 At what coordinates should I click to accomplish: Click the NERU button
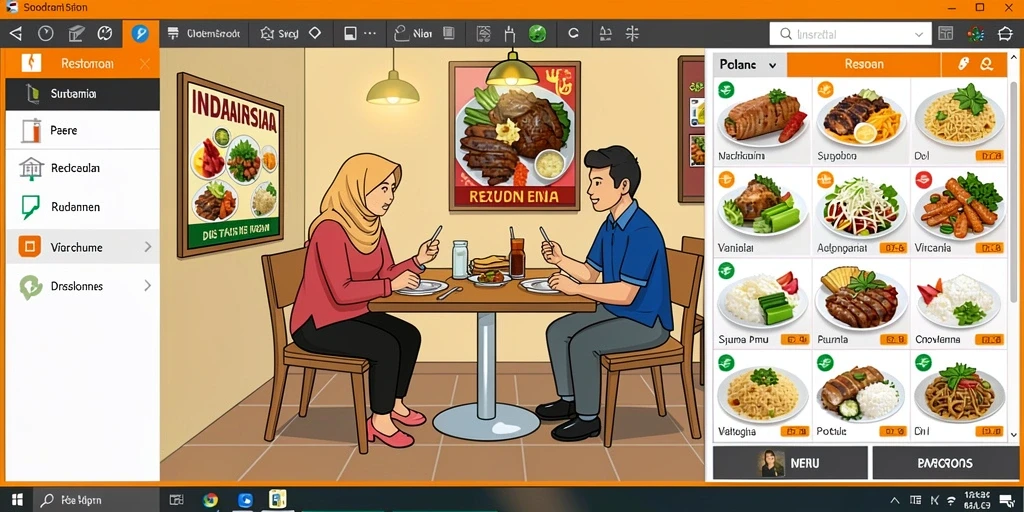tap(790, 463)
